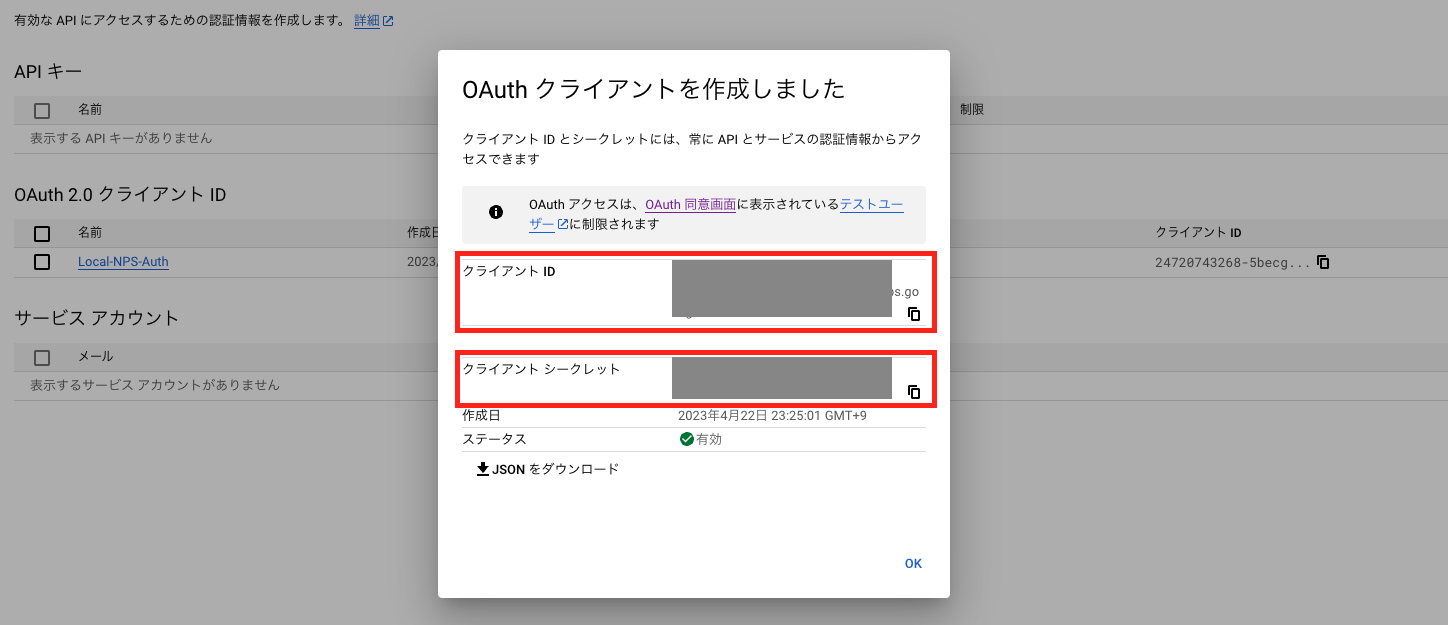
Task: Open the Local-NPS-Auth client details
Action: (x=122, y=261)
